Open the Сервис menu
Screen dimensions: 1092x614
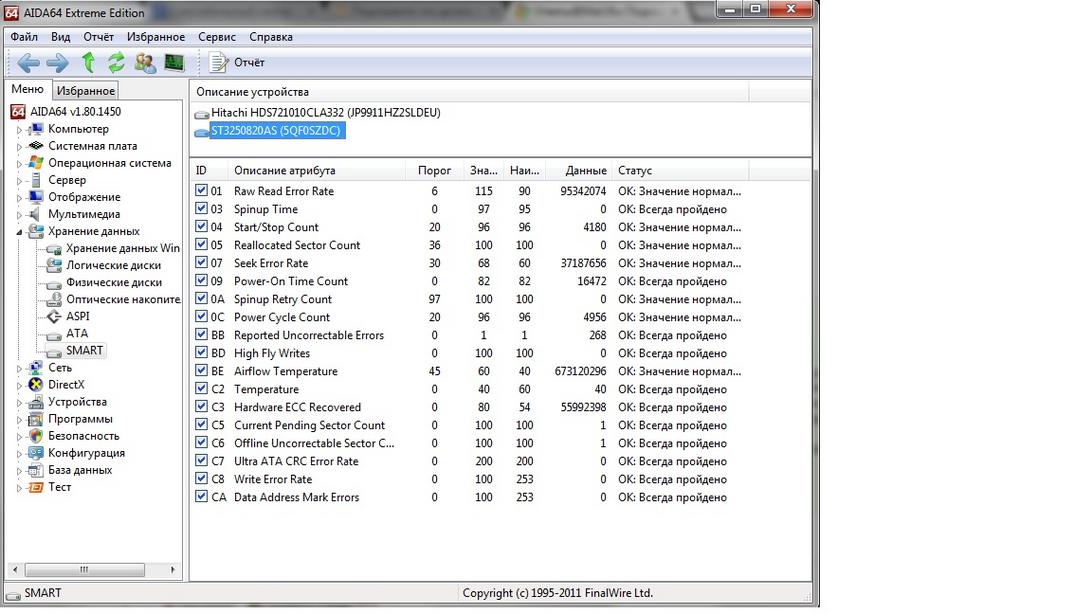(x=217, y=37)
